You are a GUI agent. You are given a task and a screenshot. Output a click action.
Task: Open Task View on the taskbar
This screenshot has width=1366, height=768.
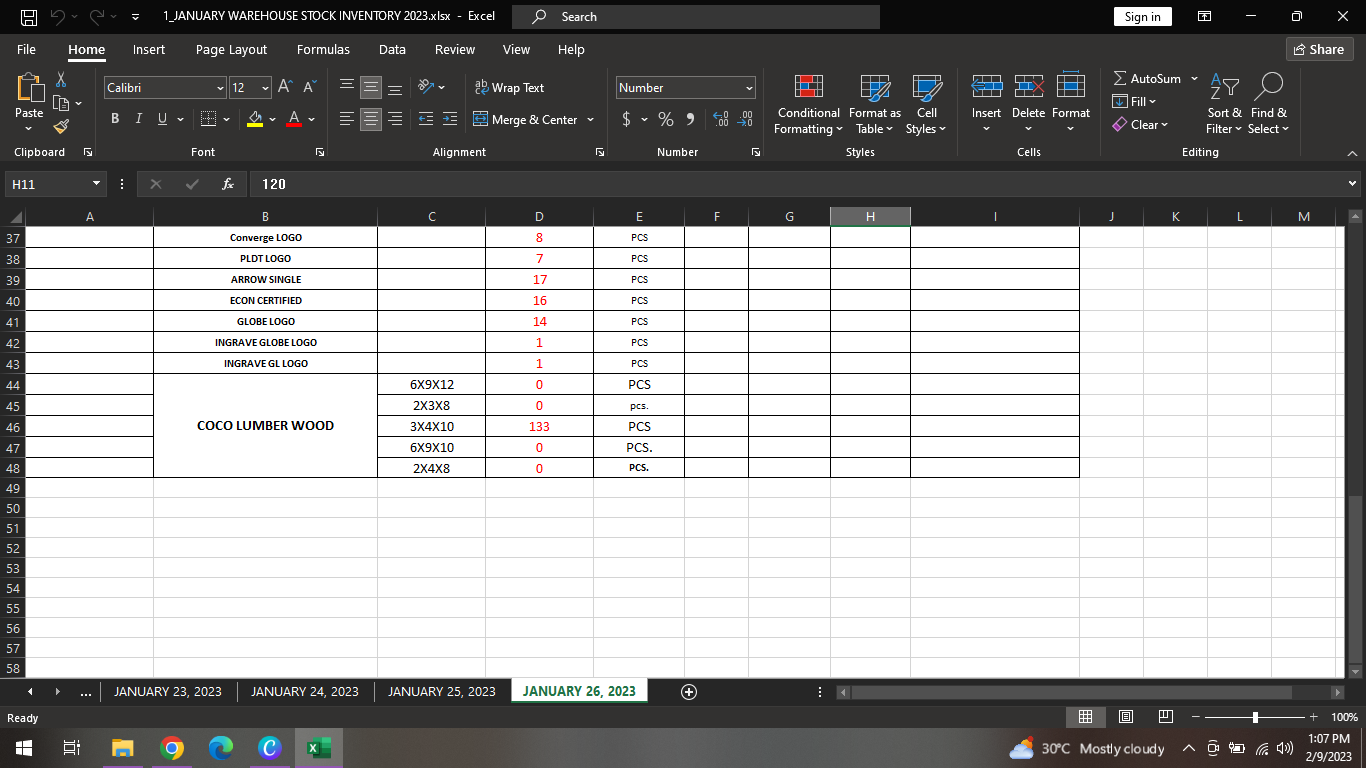tap(72, 747)
